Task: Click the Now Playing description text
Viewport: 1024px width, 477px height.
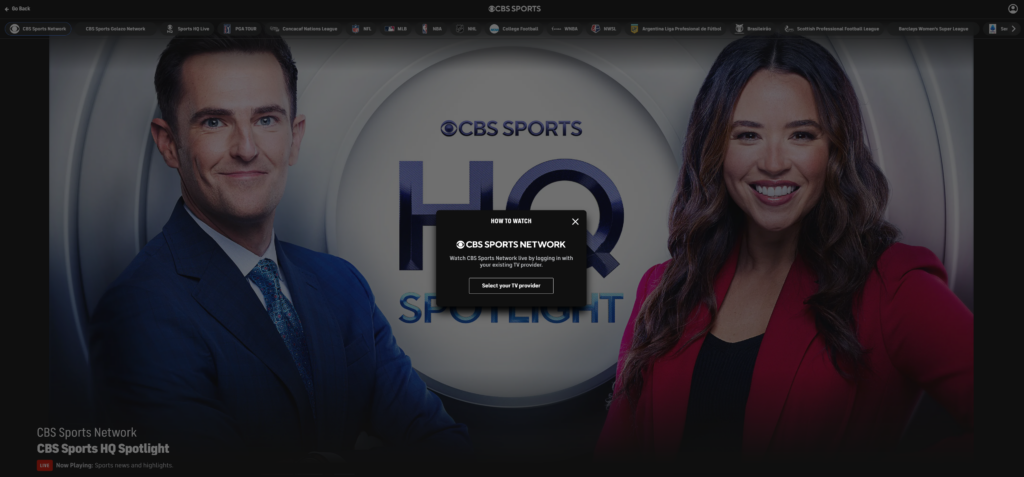Action: [x=114, y=465]
